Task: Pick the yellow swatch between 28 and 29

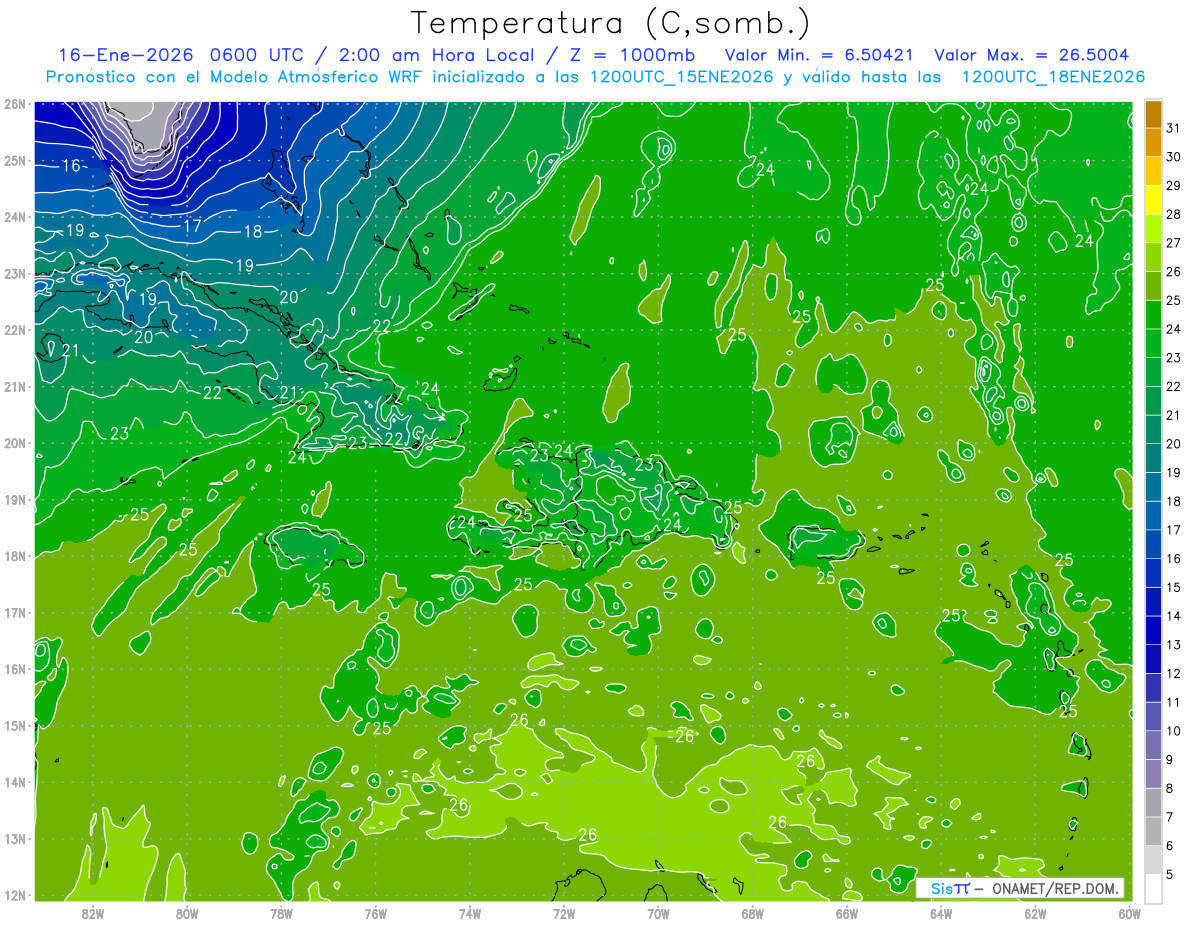Action: (1153, 200)
